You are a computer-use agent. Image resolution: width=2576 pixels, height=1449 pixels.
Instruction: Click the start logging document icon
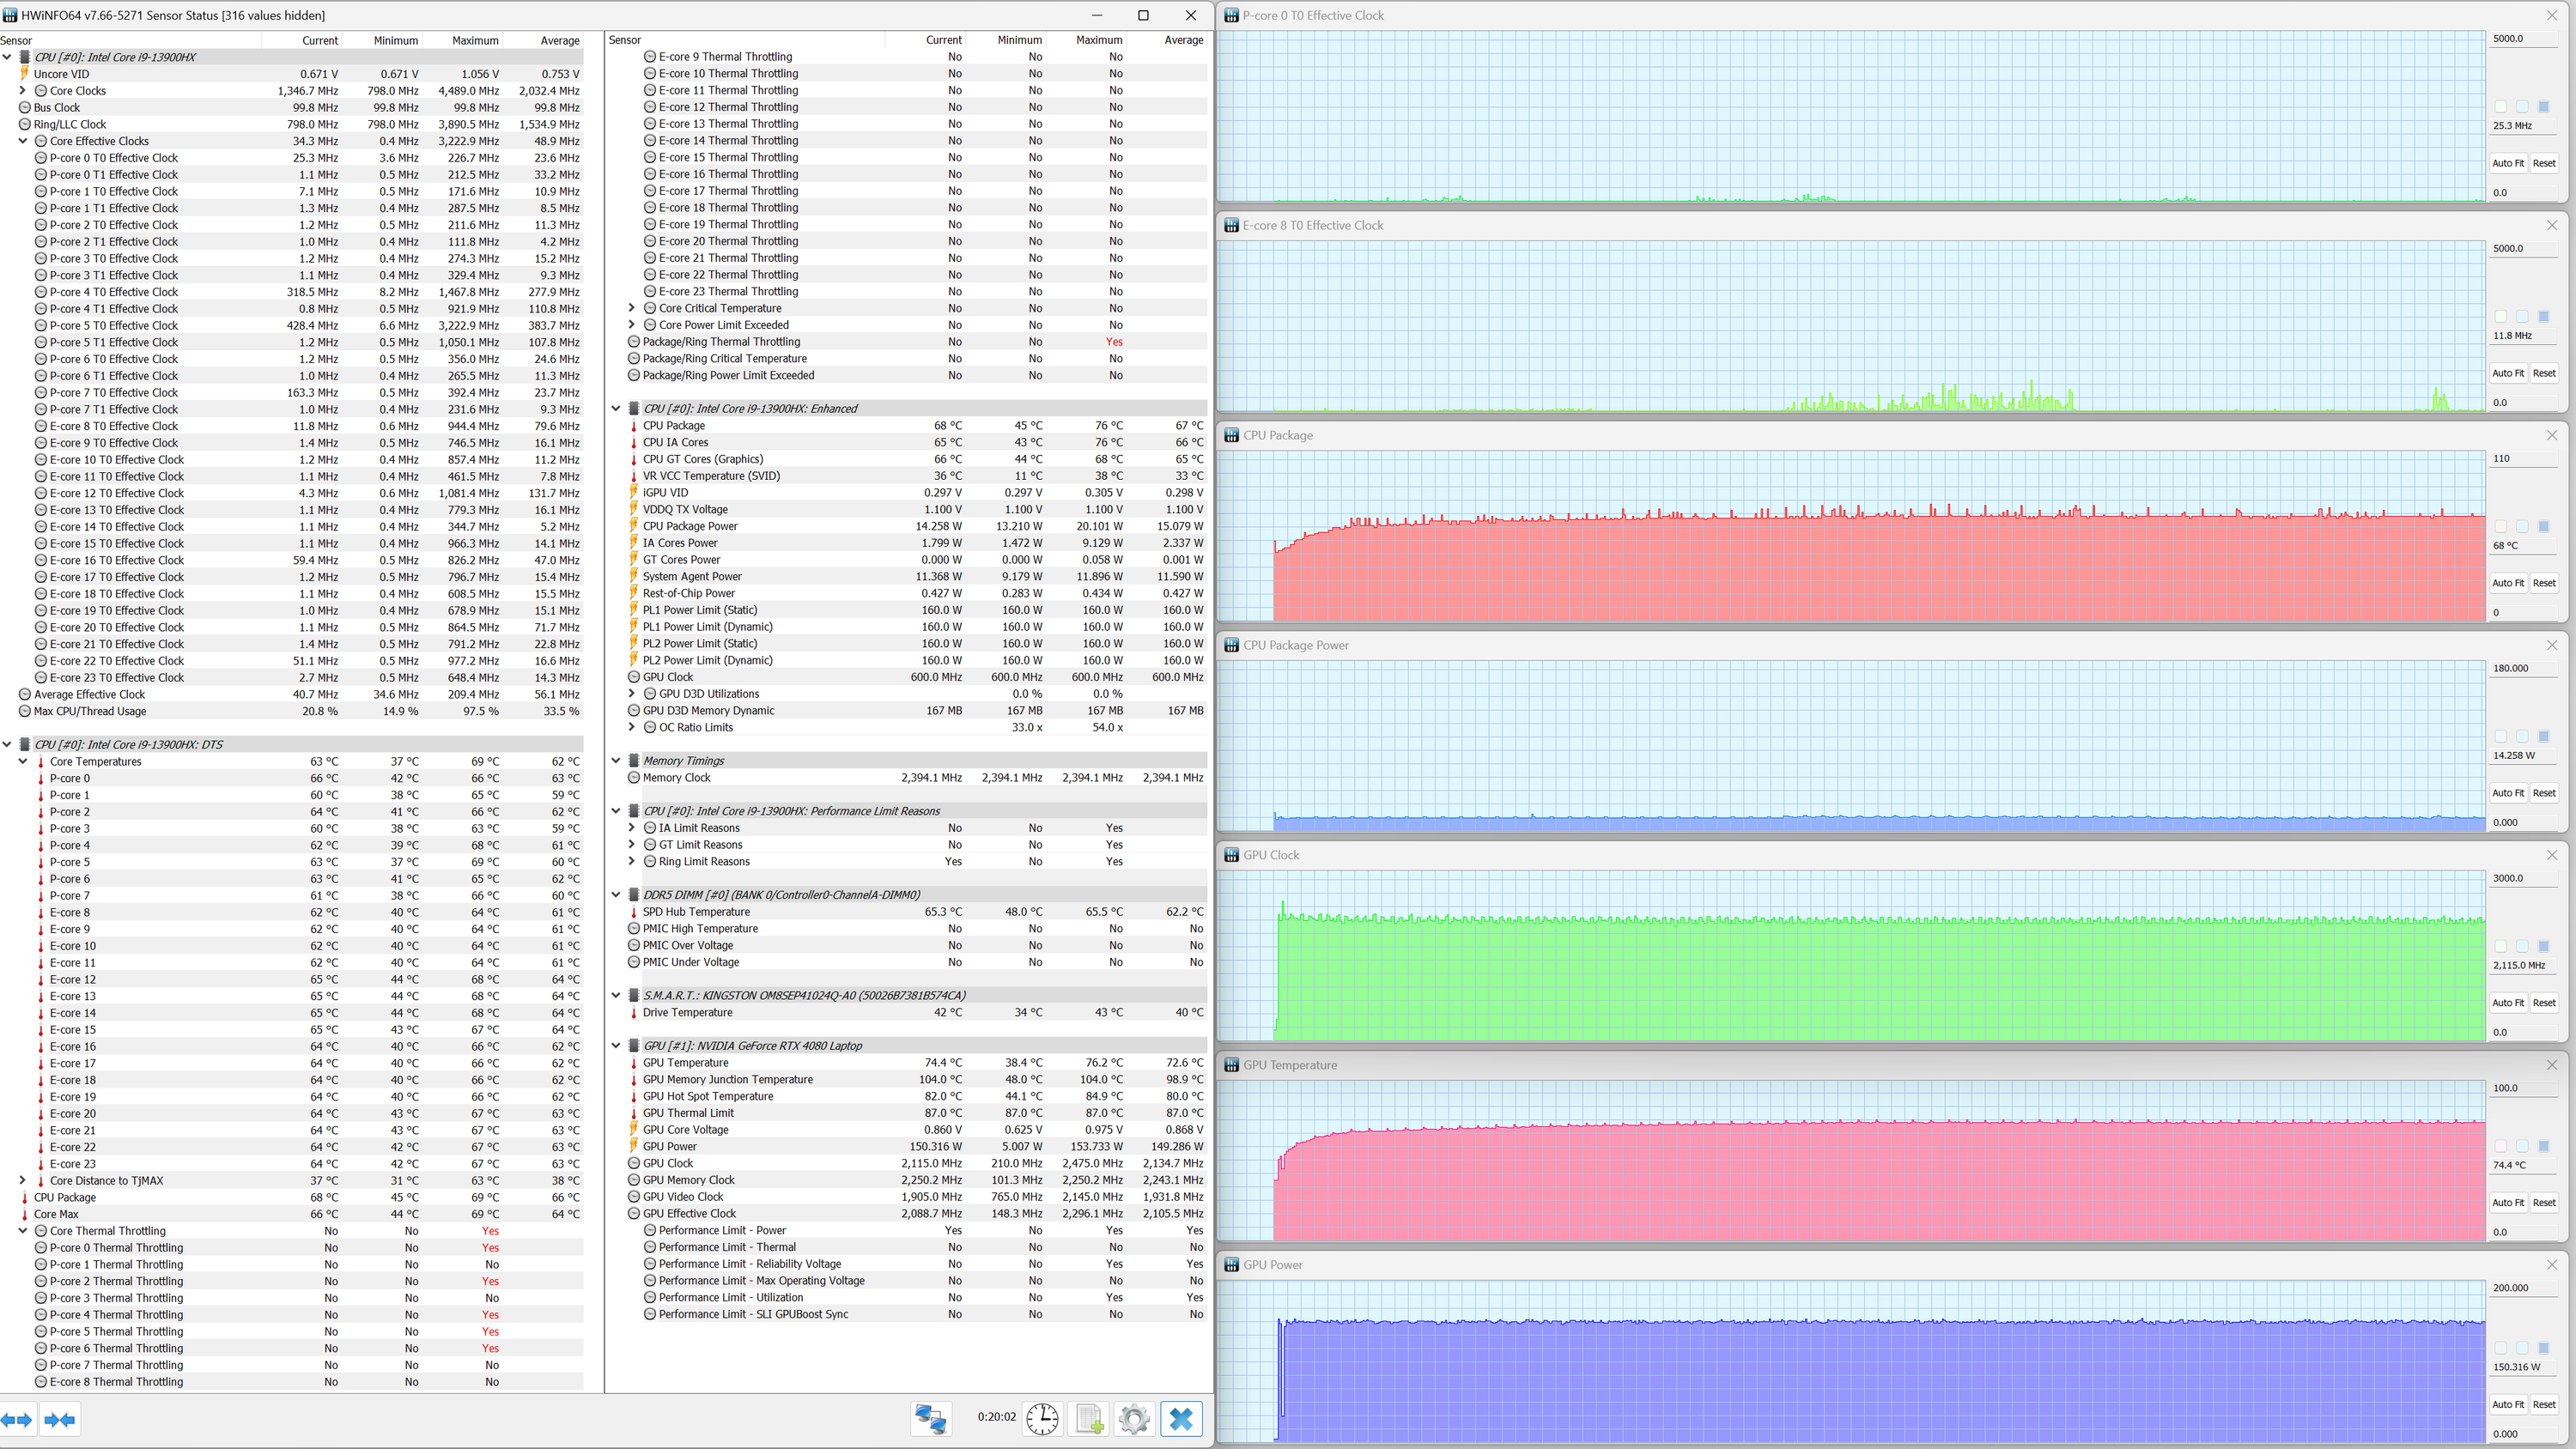pyautogui.click(x=1088, y=1418)
